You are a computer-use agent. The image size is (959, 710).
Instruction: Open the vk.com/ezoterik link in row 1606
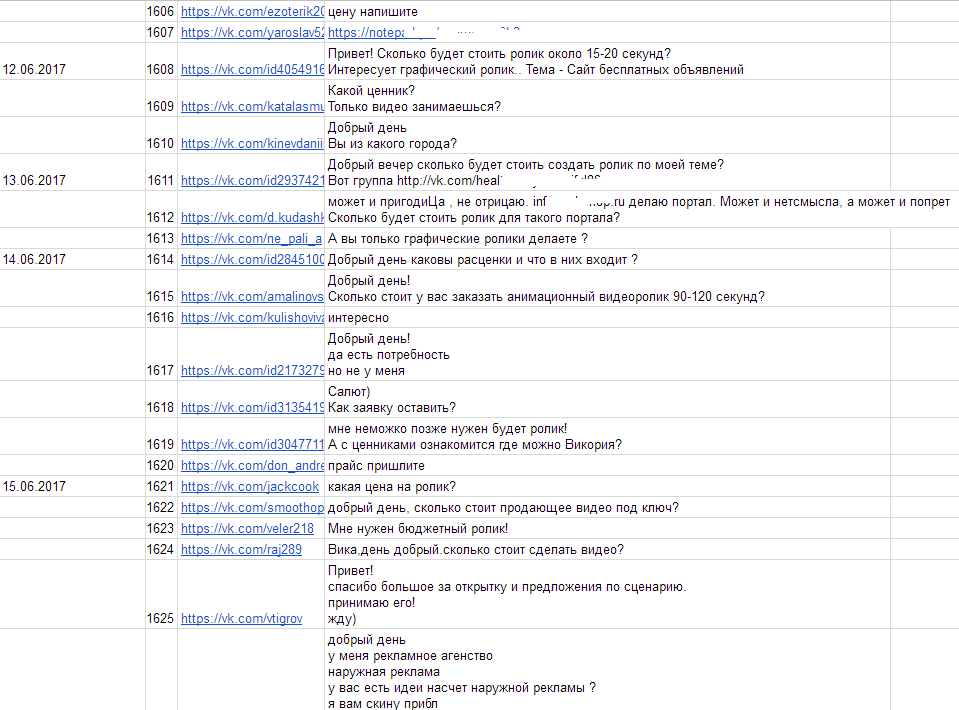coord(252,12)
